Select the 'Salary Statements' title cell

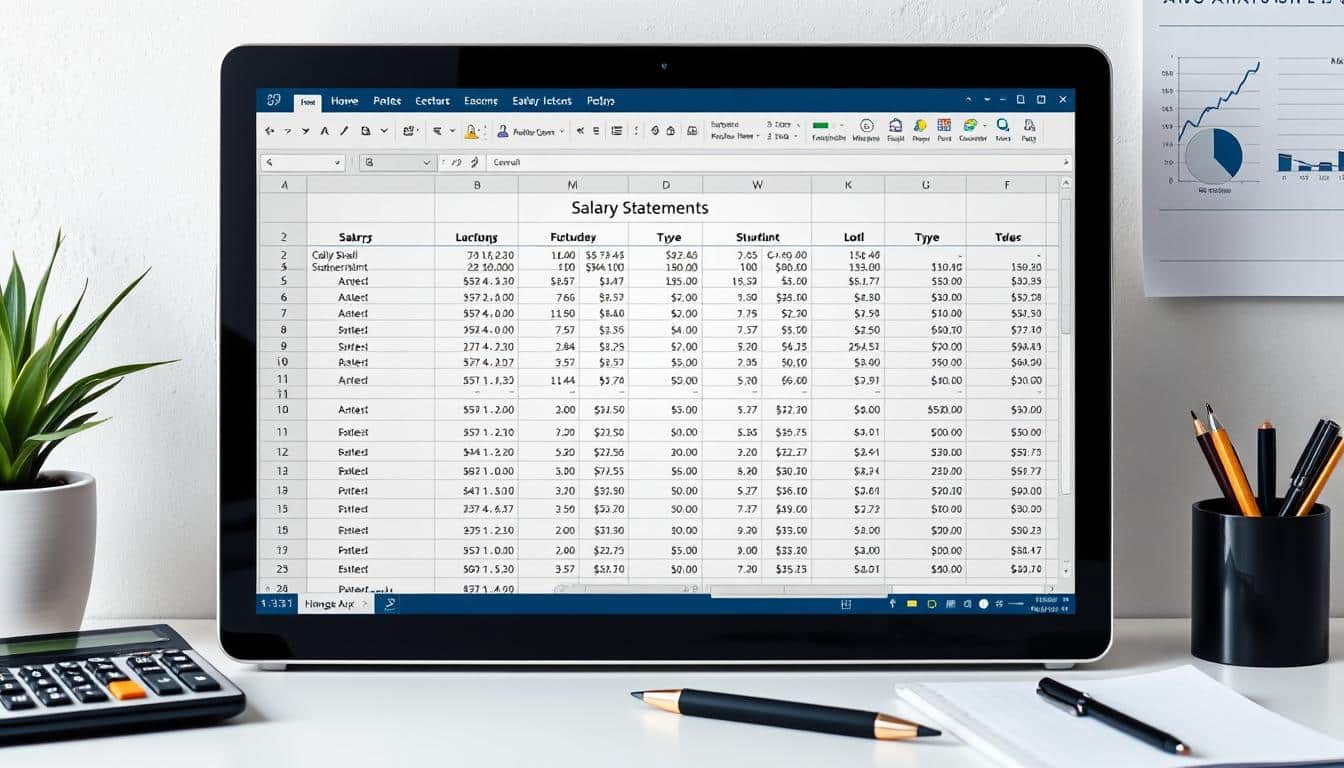(640, 208)
